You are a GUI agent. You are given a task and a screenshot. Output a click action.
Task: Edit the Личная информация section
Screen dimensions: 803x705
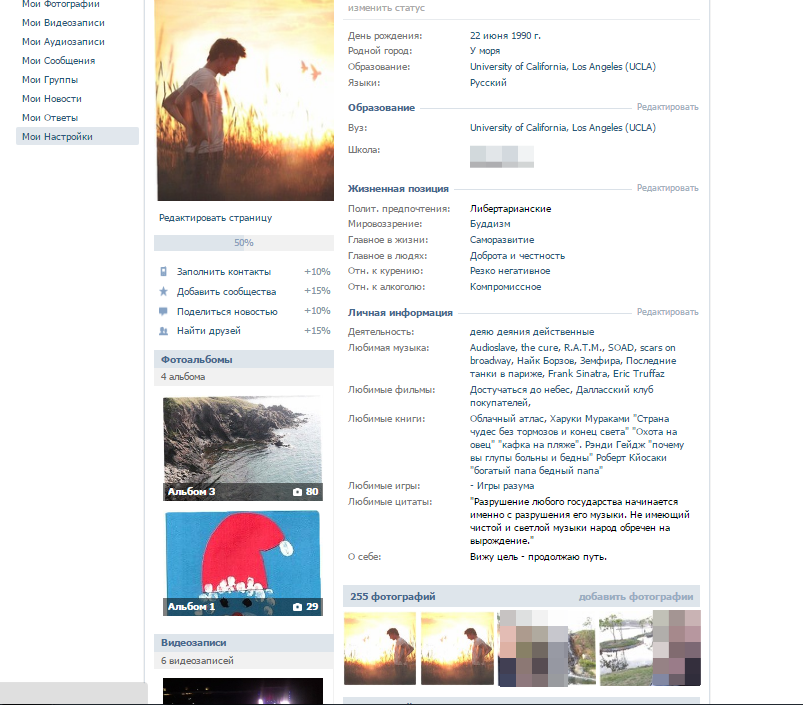[x=667, y=312]
